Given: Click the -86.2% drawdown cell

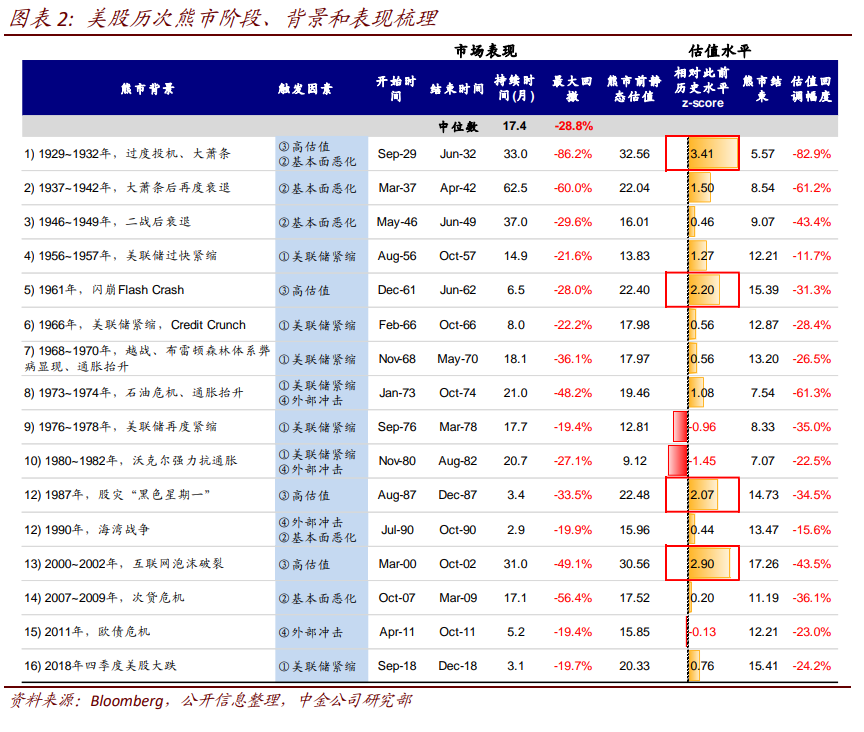Looking at the screenshot, I should pyautogui.click(x=573, y=154).
